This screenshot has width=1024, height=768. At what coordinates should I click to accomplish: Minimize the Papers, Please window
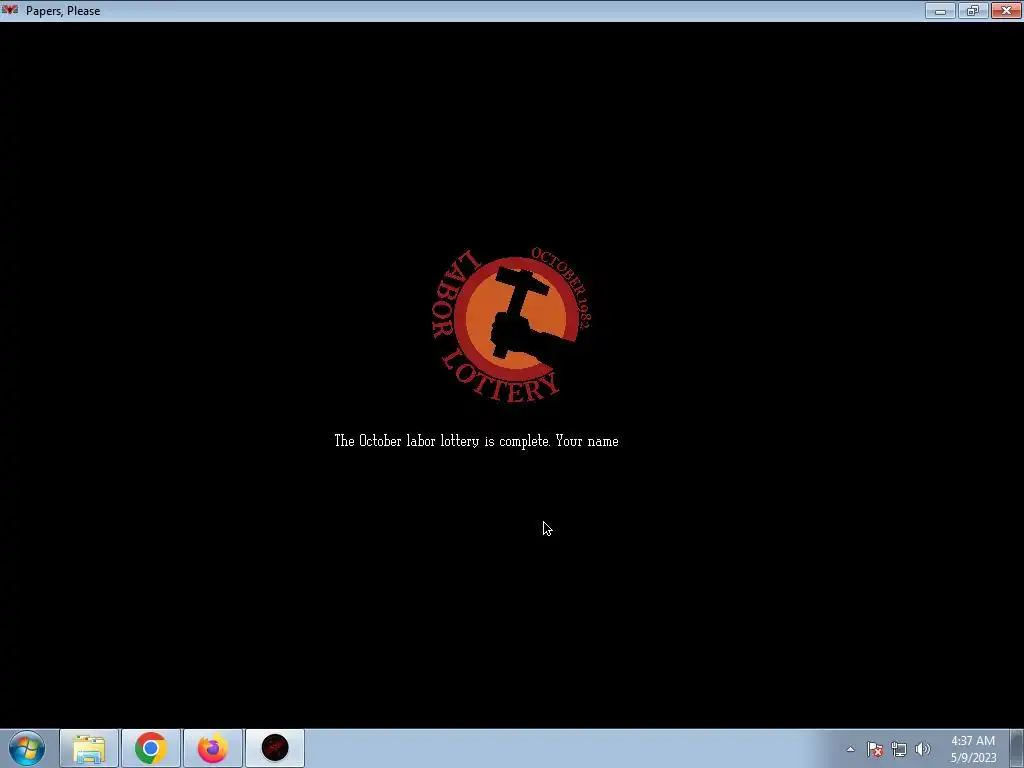pyautogui.click(x=940, y=10)
